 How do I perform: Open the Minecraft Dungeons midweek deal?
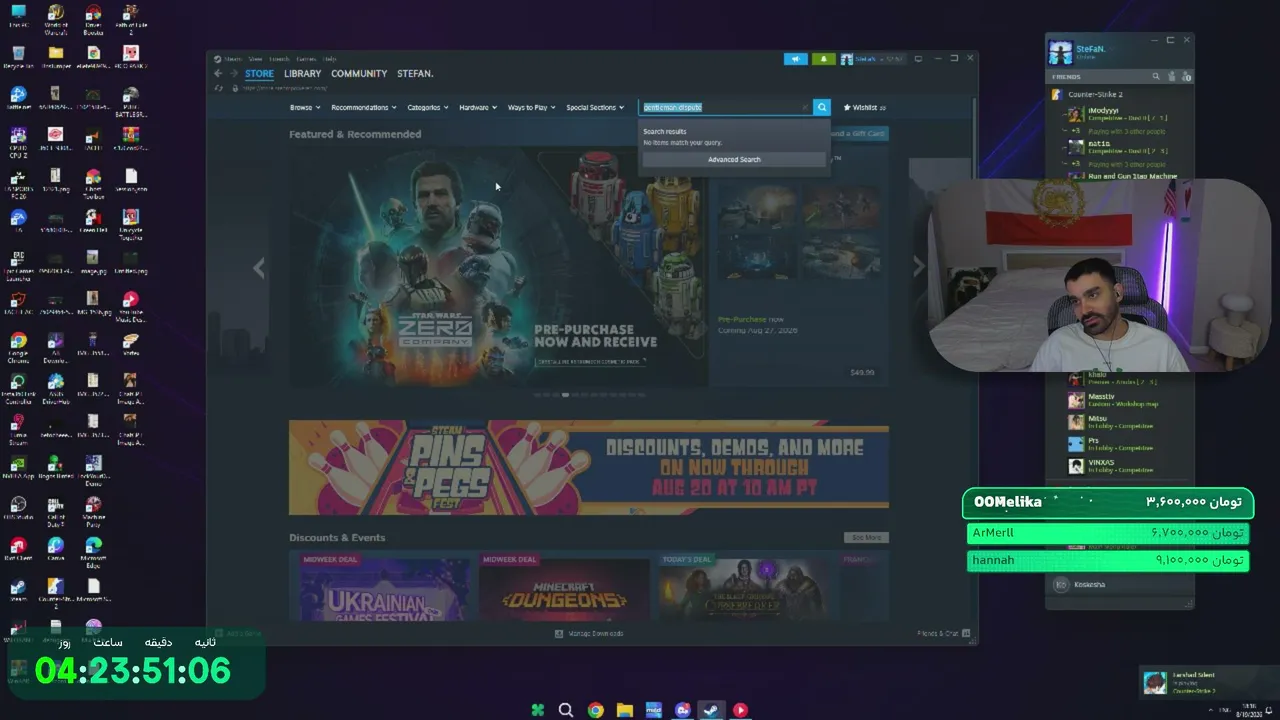[564, 587]
